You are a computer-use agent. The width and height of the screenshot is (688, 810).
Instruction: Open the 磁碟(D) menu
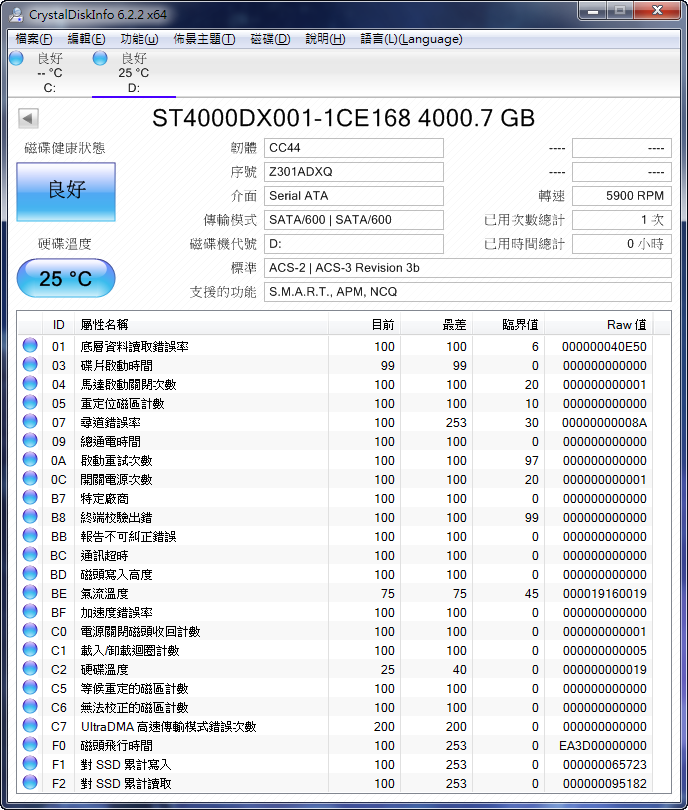click(270, 39)
